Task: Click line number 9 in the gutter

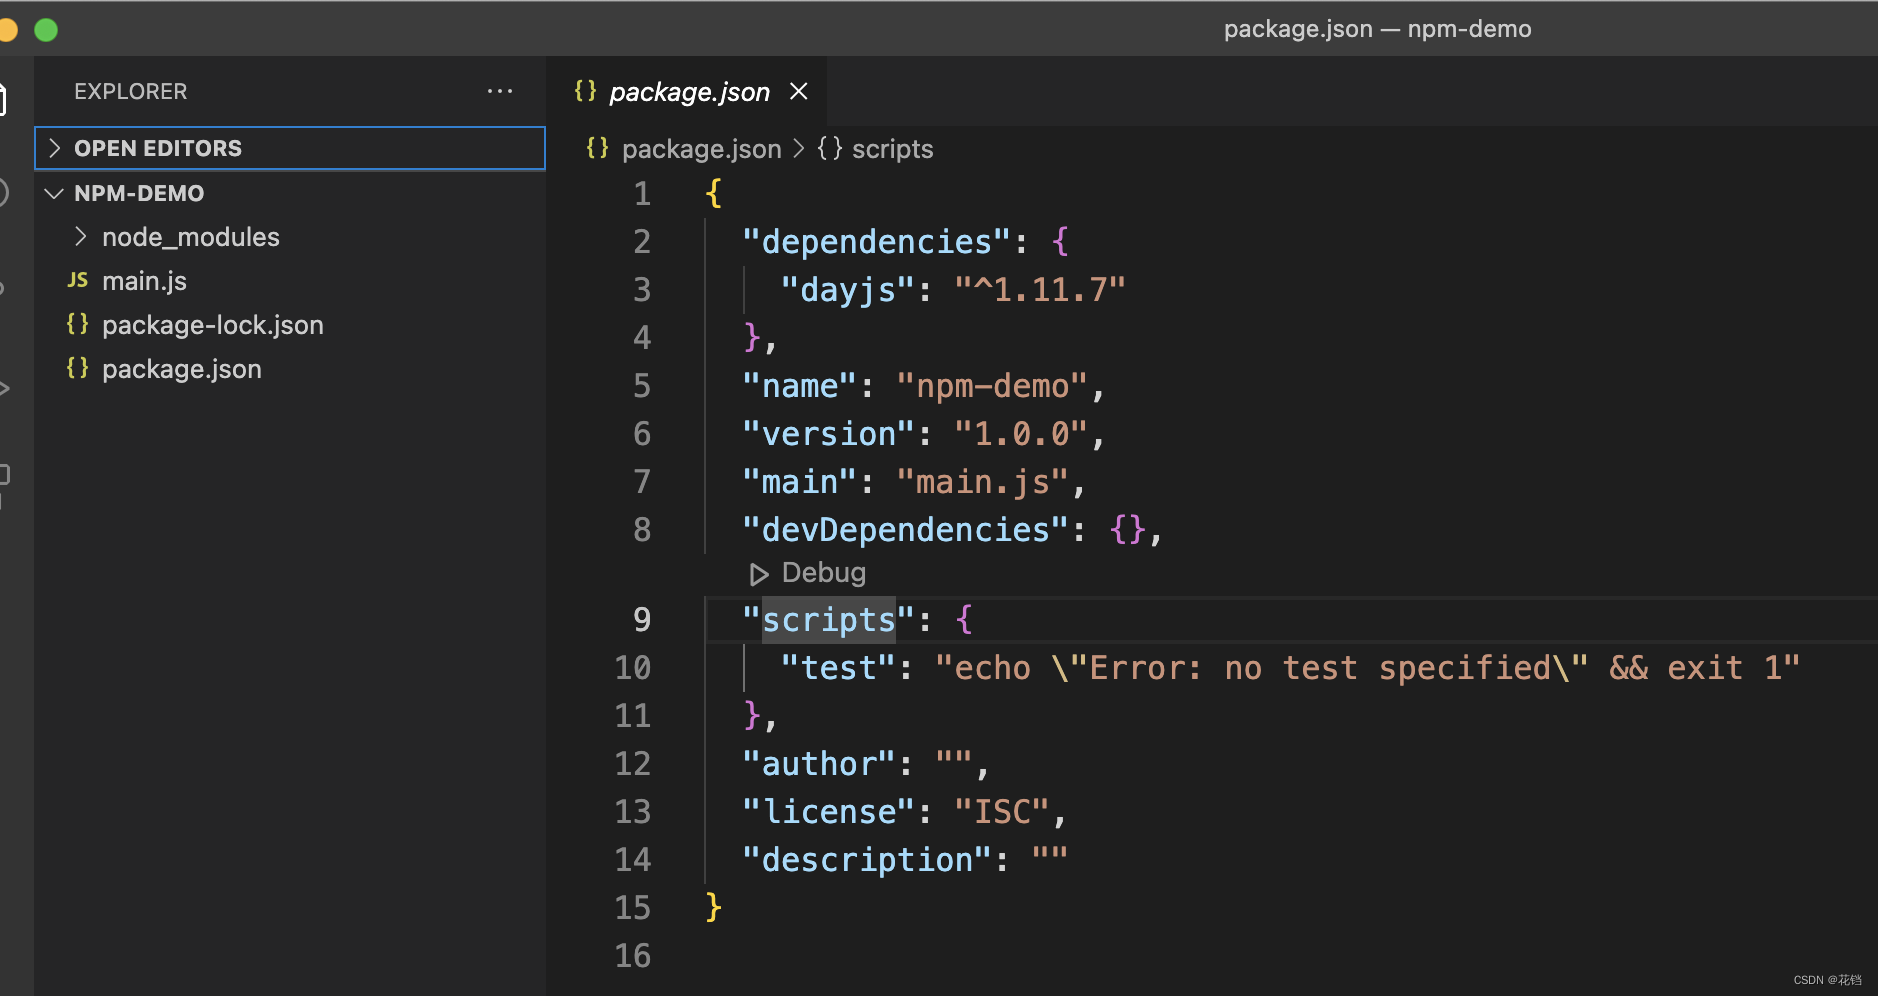Action: 641,620
